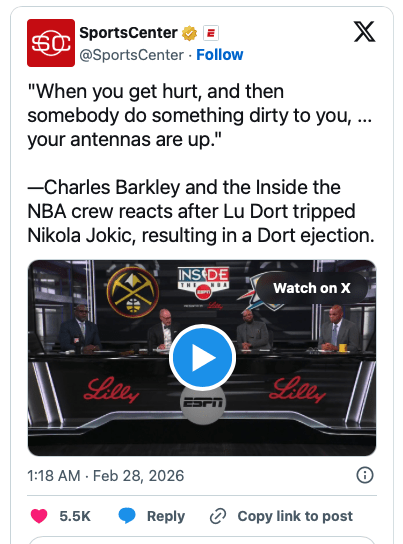Open the 1:18 AM Feb 28 timestamp
Image resolution: width=403 pixels, height=544 pixels.
(106, 476)
